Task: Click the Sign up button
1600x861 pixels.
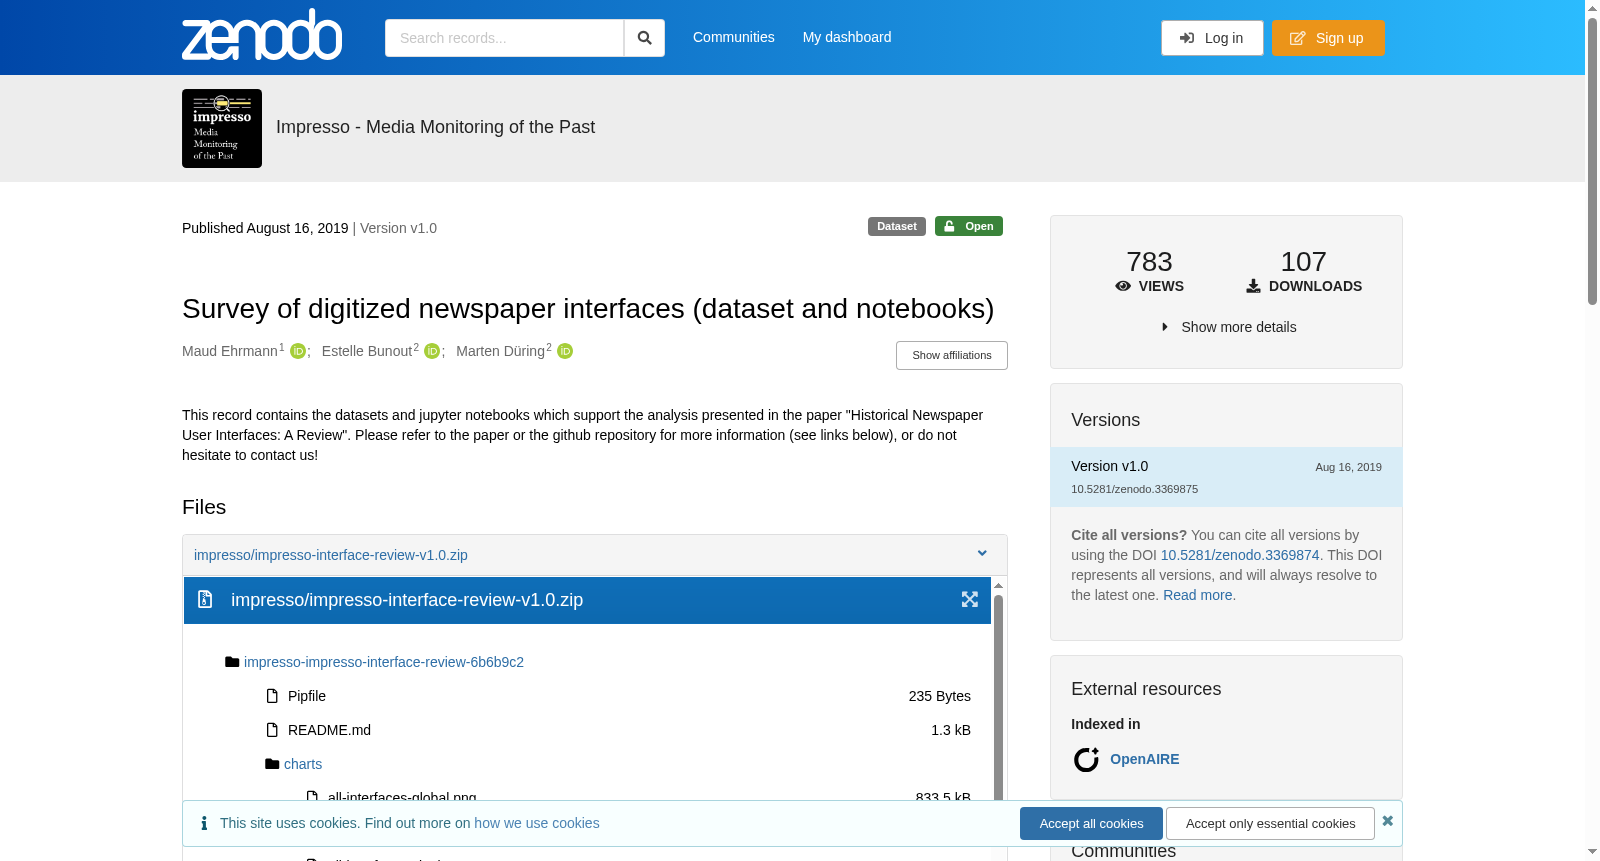Action: pyautogui.click(x=1328, y=38)
